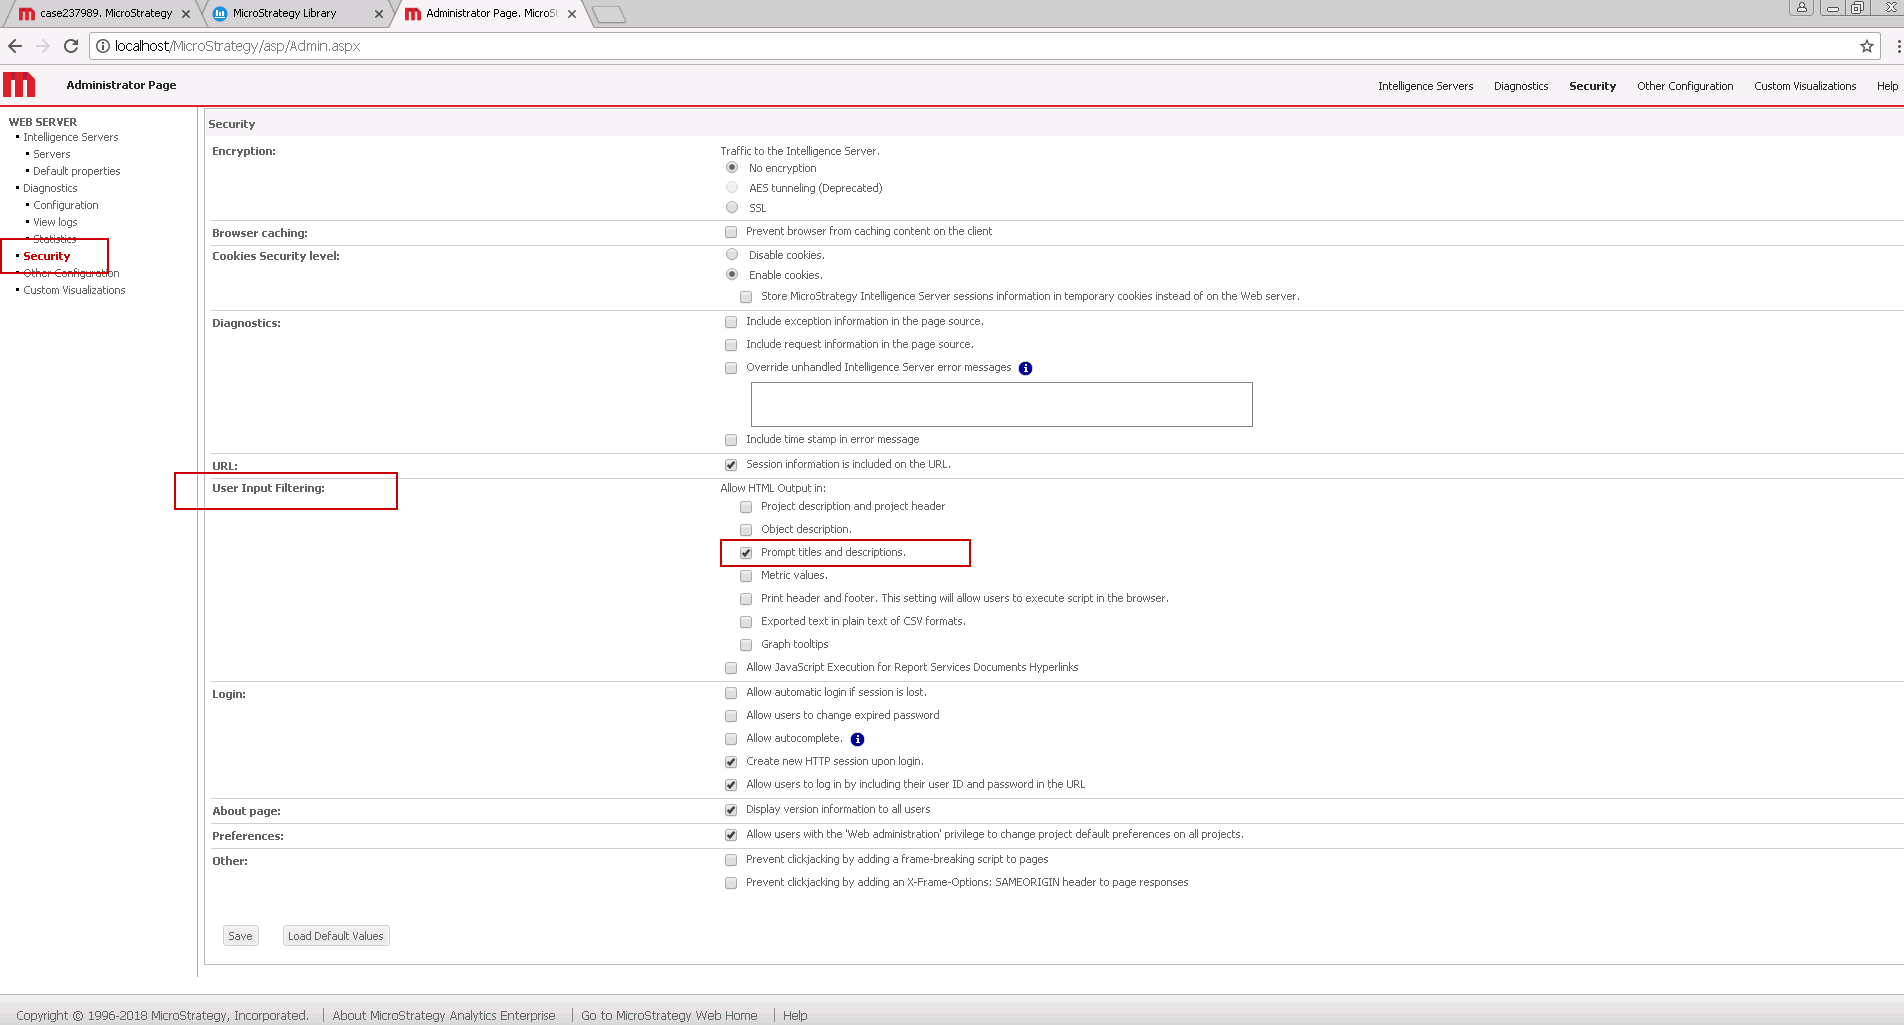The width and height of the screenshot is (1904, 1025).
Task: Toggle Override unhandled Intelligence Server error messages
Action: click(x=731, y=368)
